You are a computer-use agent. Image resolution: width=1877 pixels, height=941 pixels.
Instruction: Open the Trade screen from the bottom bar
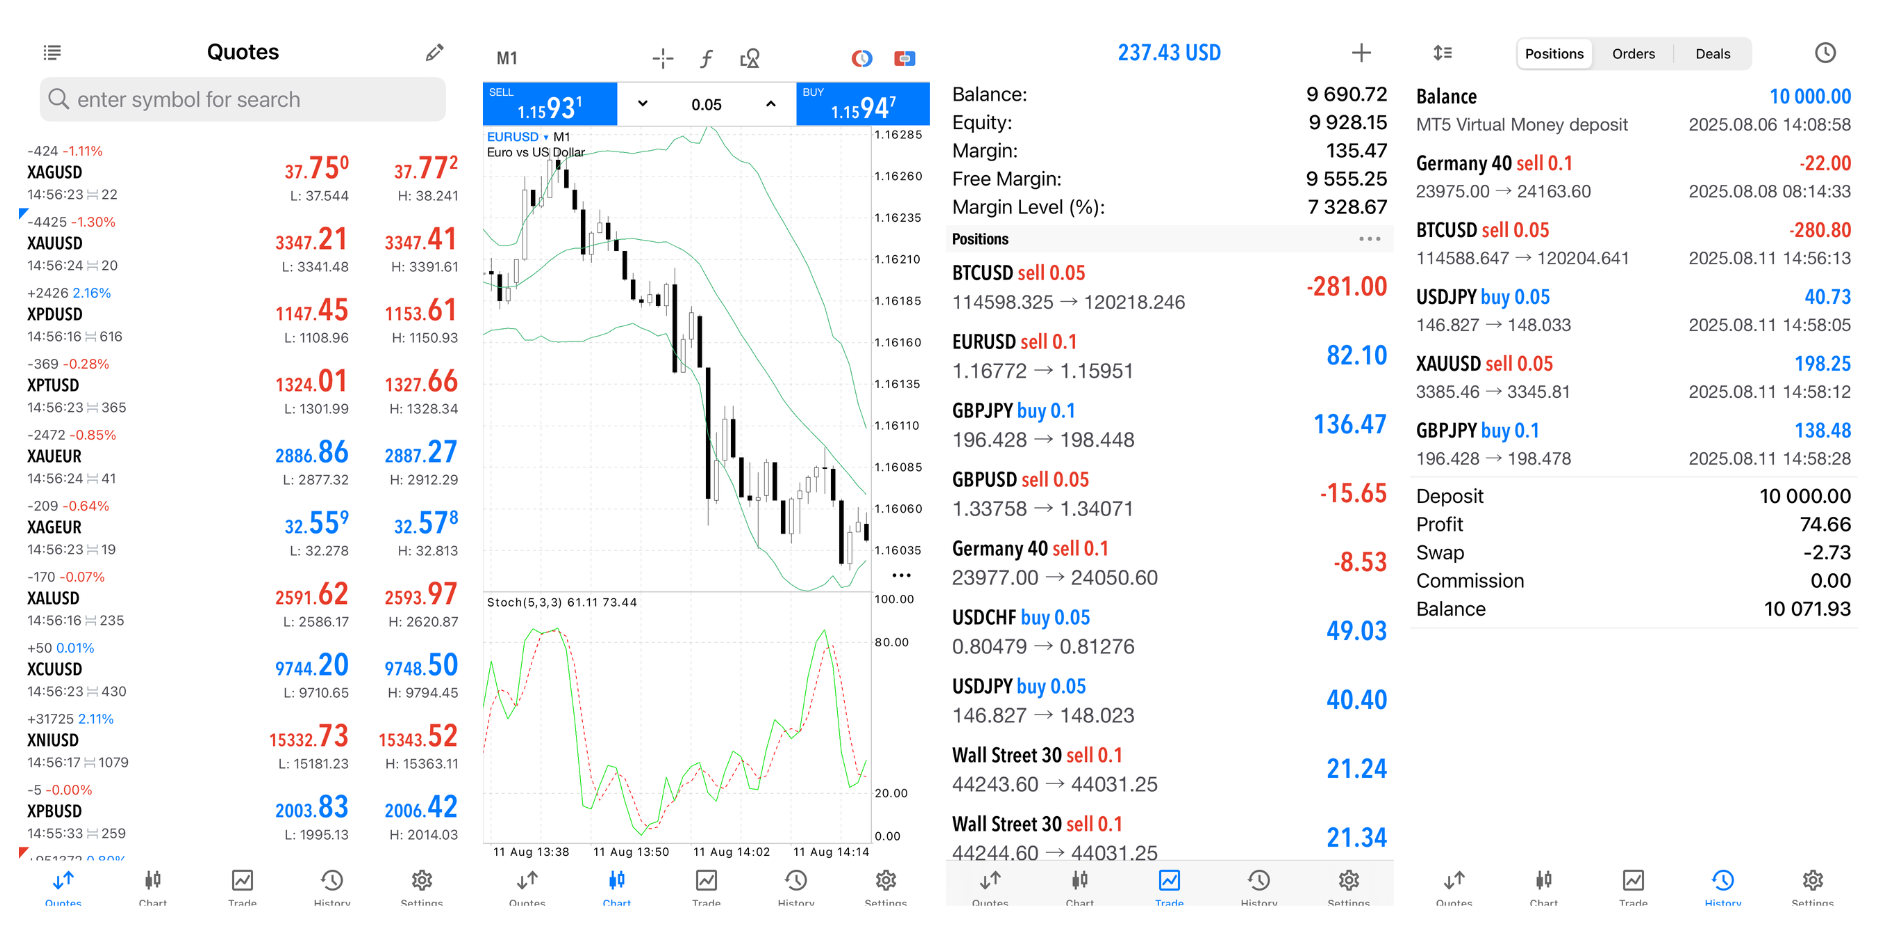tap(1169, 886)
